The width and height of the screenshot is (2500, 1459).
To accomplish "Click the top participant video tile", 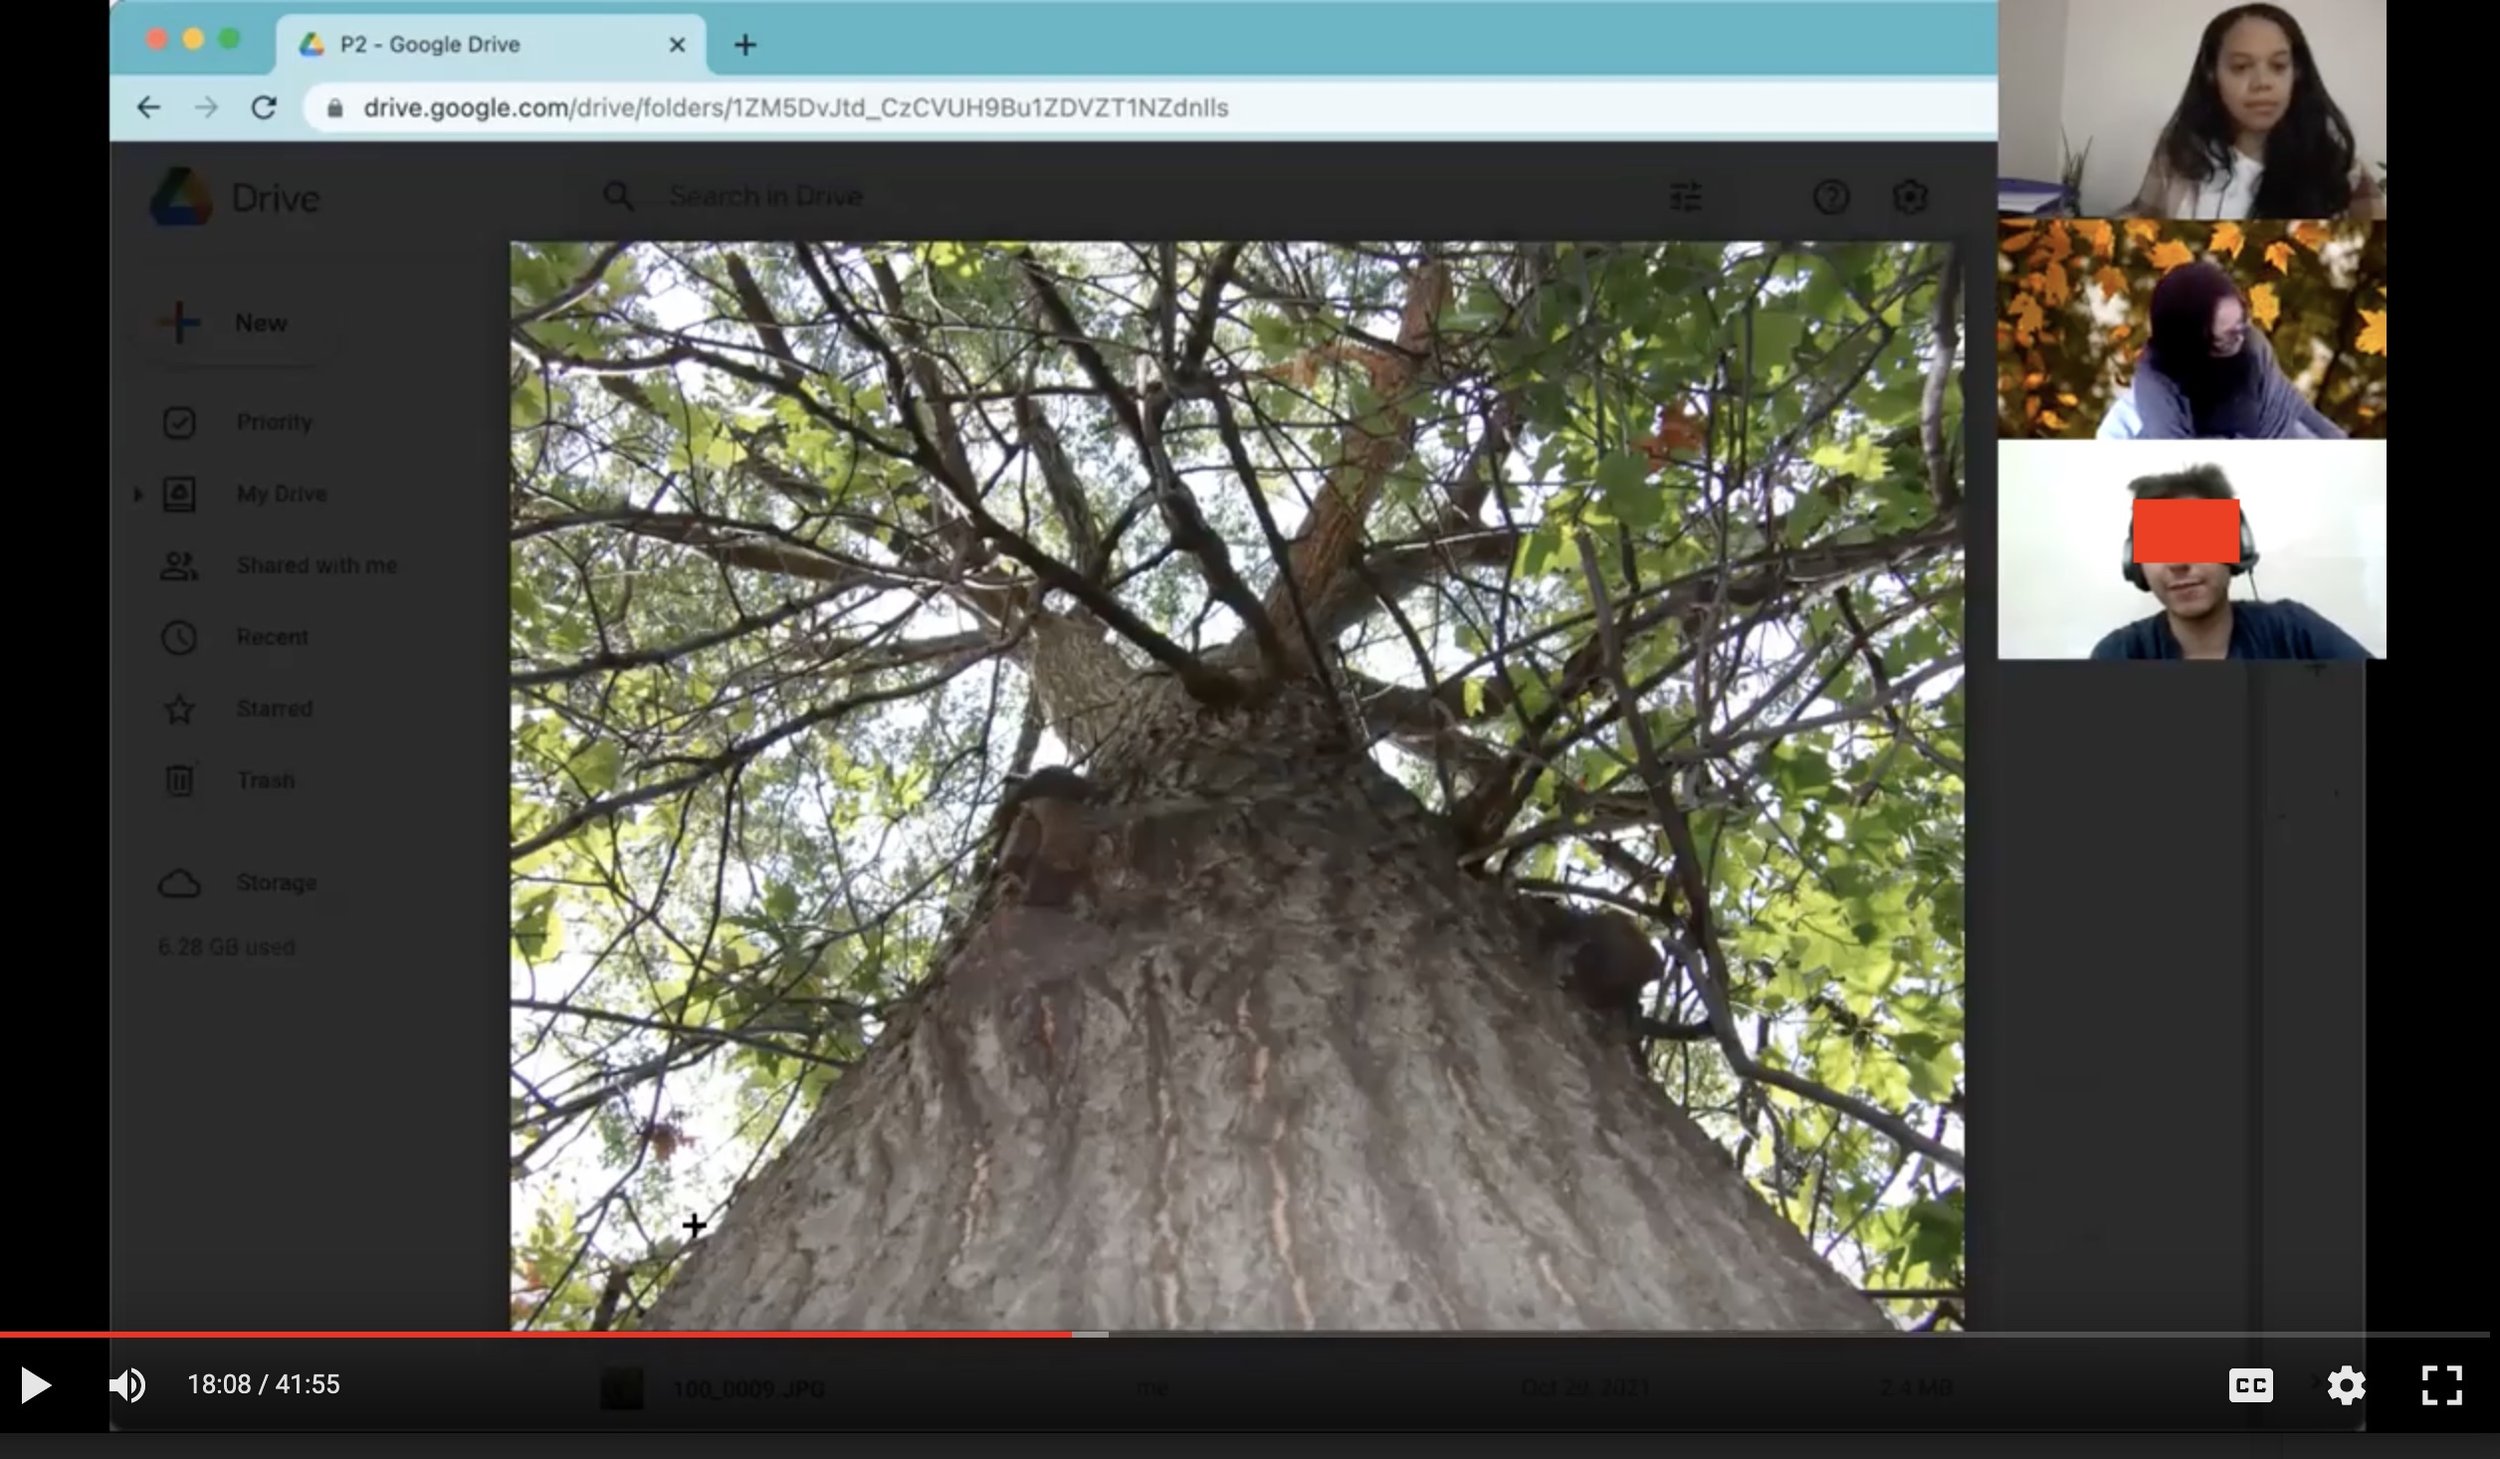I will click(x=2192, y=109).
